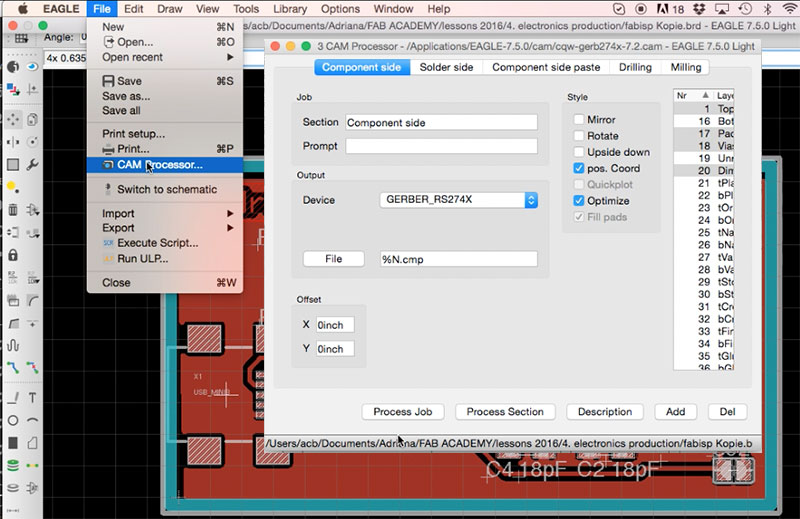Select the Meander tool
The width and height of the screenshot is (800, 519).
pos(13,345)
